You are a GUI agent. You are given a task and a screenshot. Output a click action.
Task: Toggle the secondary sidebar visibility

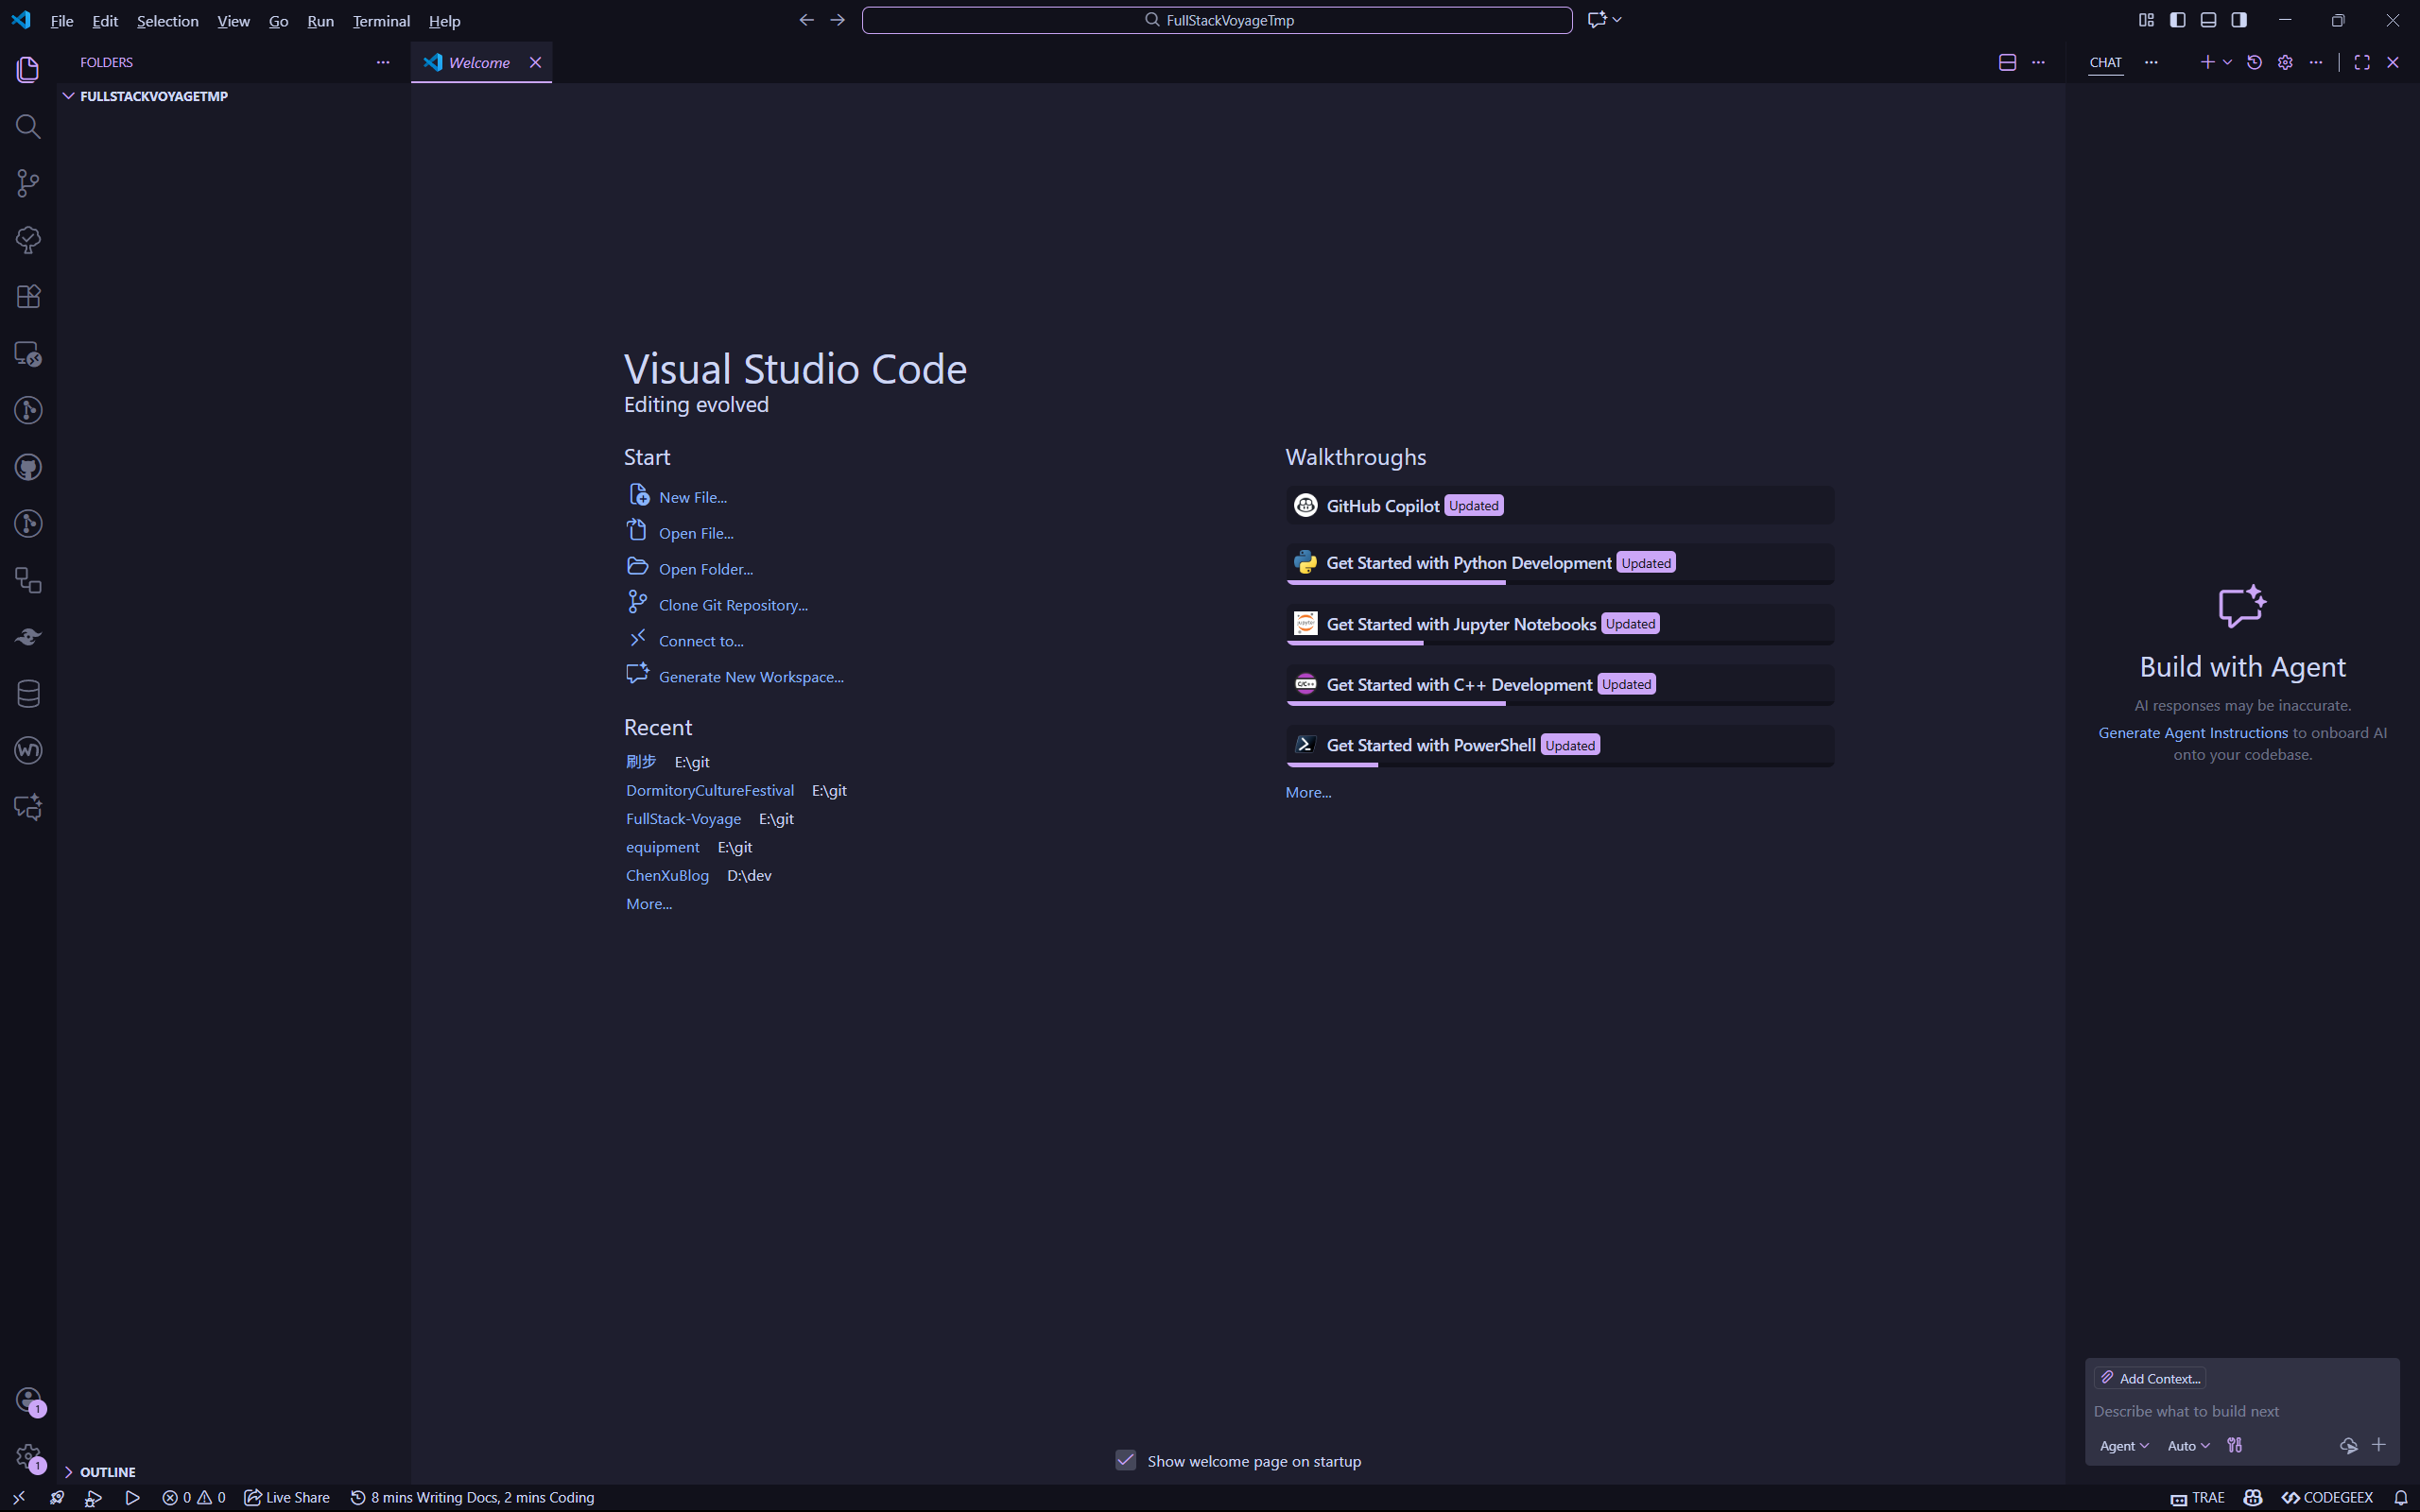[2239, 19]
